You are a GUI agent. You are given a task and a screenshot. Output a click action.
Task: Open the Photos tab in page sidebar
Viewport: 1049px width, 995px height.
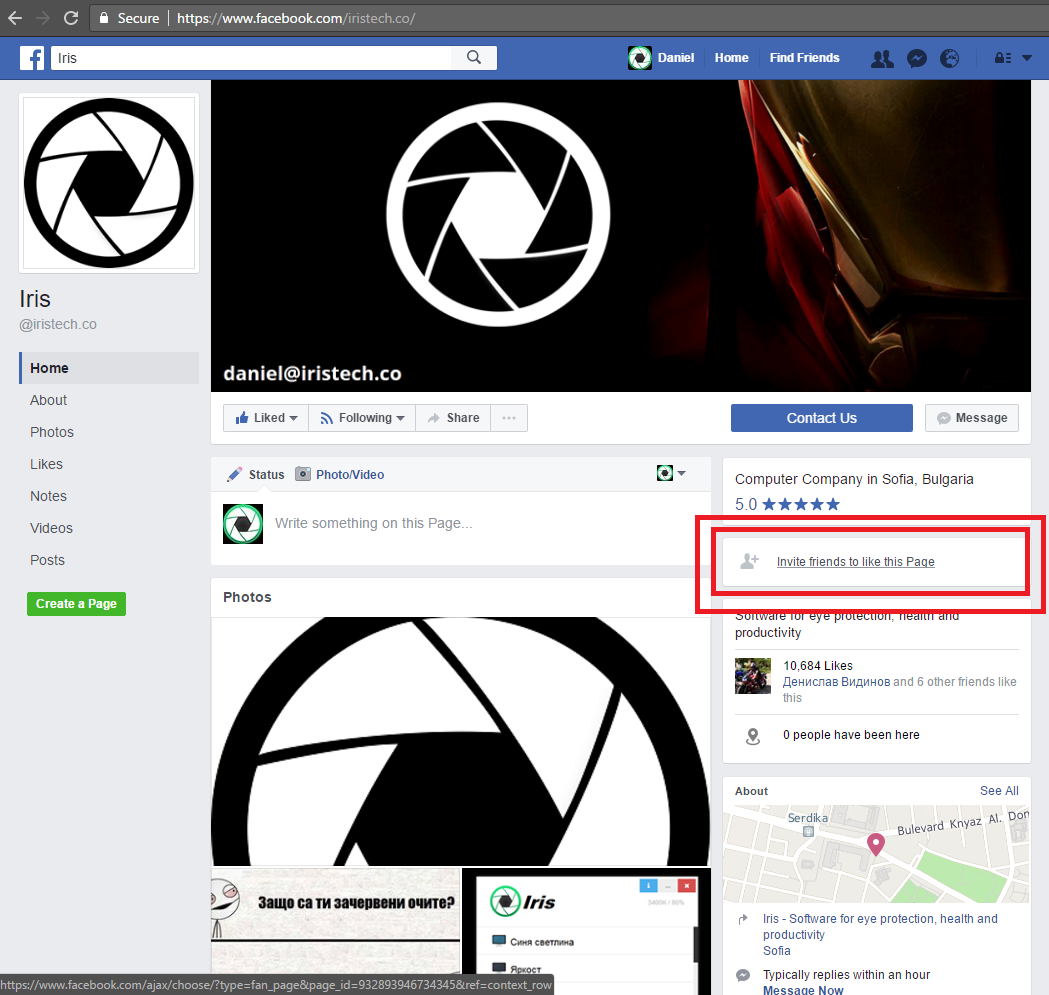(x=52, y=432)
